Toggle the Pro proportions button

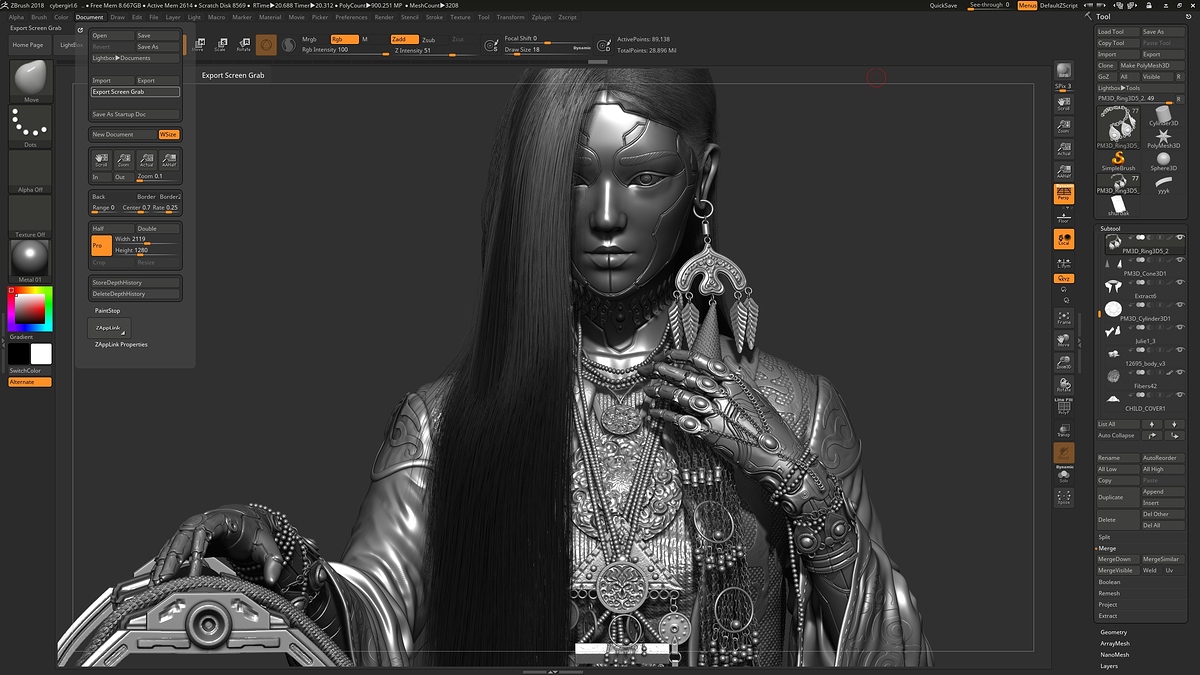(x=100, y=245)
